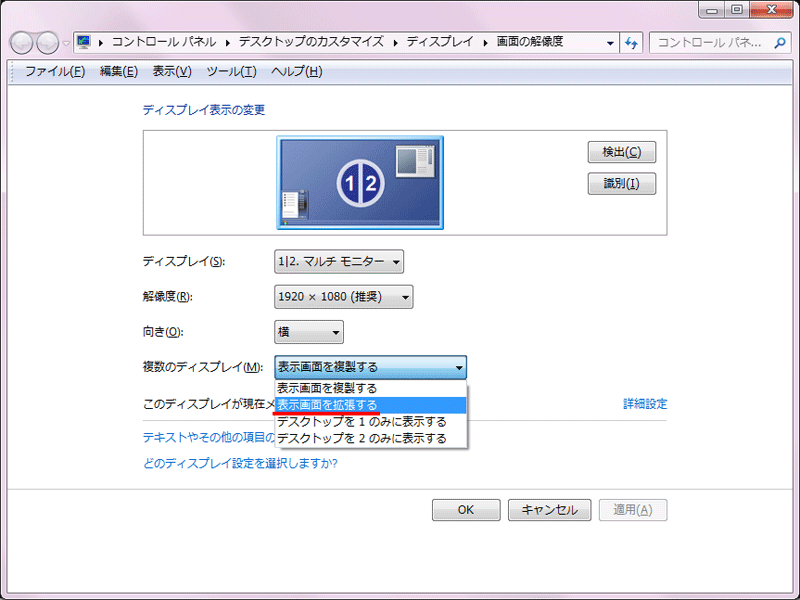Open the 詳細設定 advanced settings link

tap(645, 404)
